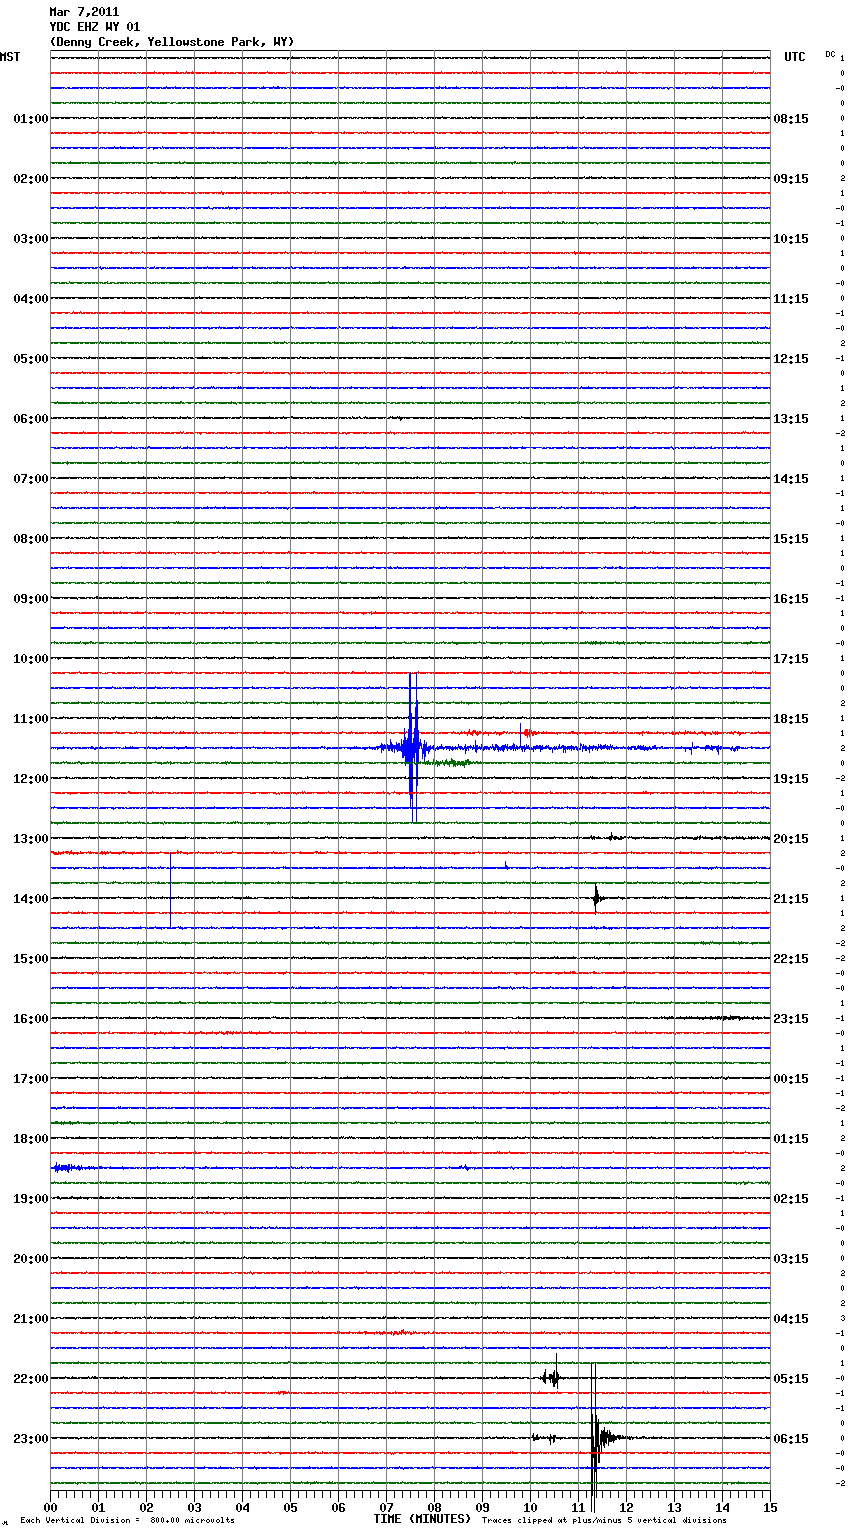Click the '02:15' UTC time label
Image resolution: width=850 pixels, height=1534 pixels.
pos(791,1199)
